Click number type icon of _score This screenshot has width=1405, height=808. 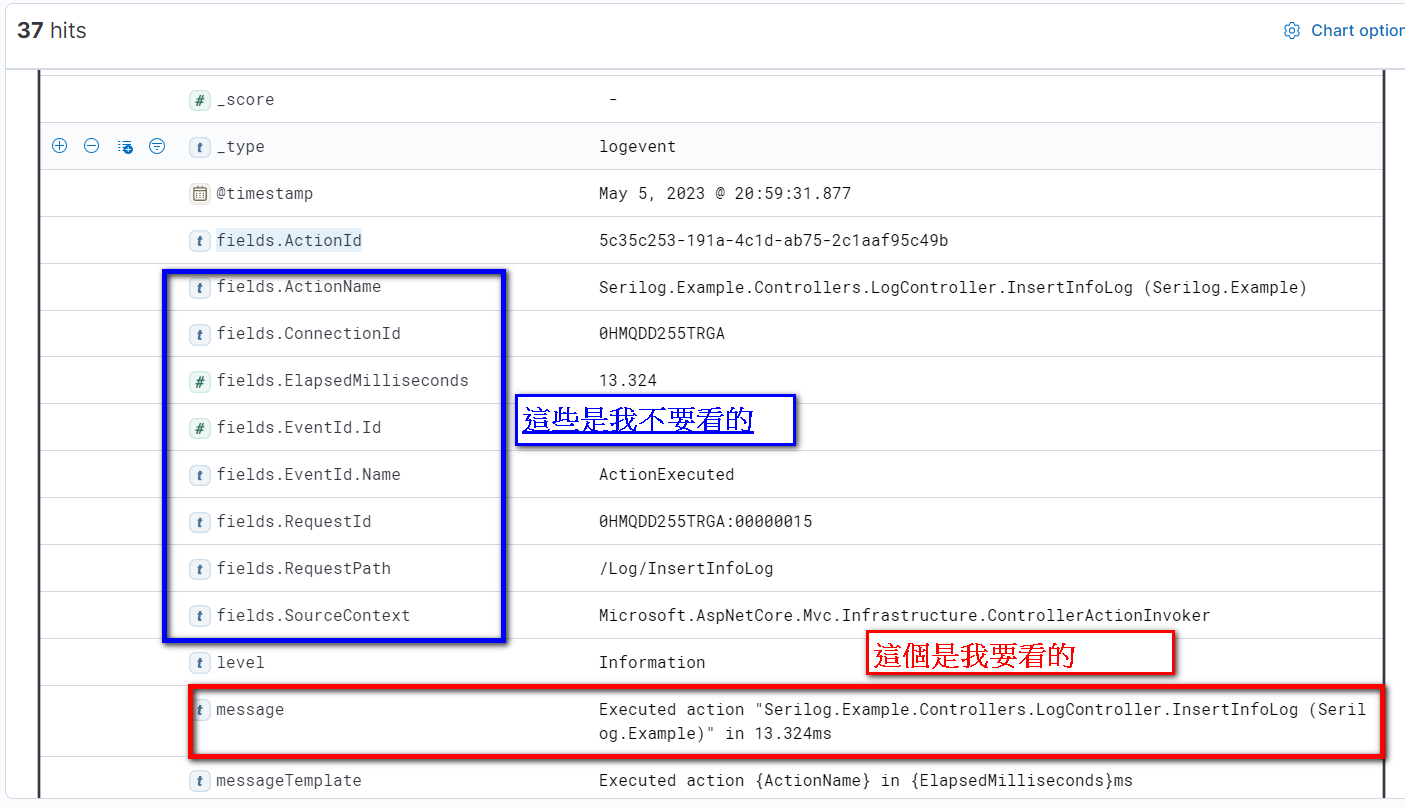point(200,100)
